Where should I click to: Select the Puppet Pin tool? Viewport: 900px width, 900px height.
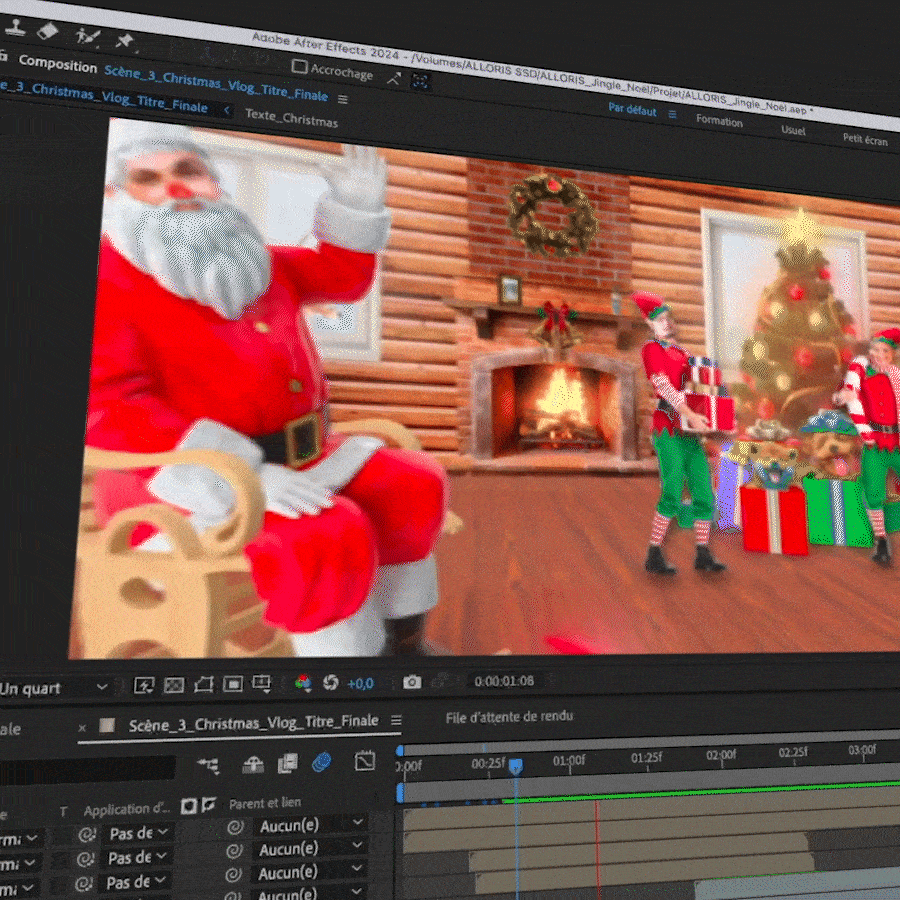(x=124, y=40)
